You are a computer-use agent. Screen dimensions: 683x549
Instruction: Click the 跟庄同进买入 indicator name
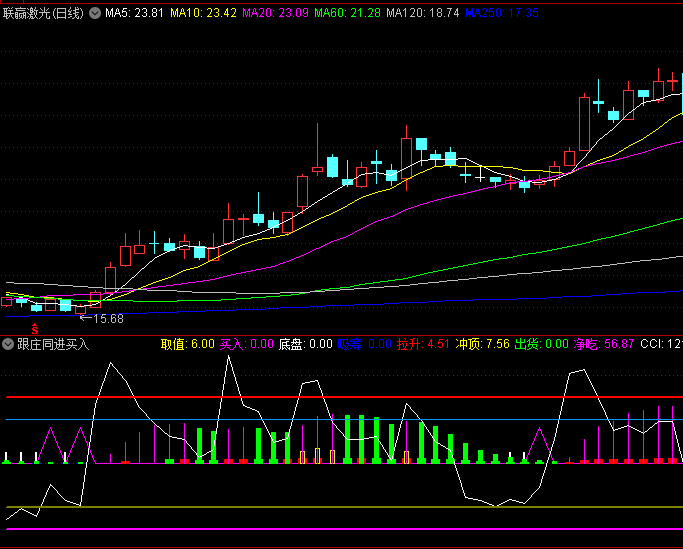(53, 344)
